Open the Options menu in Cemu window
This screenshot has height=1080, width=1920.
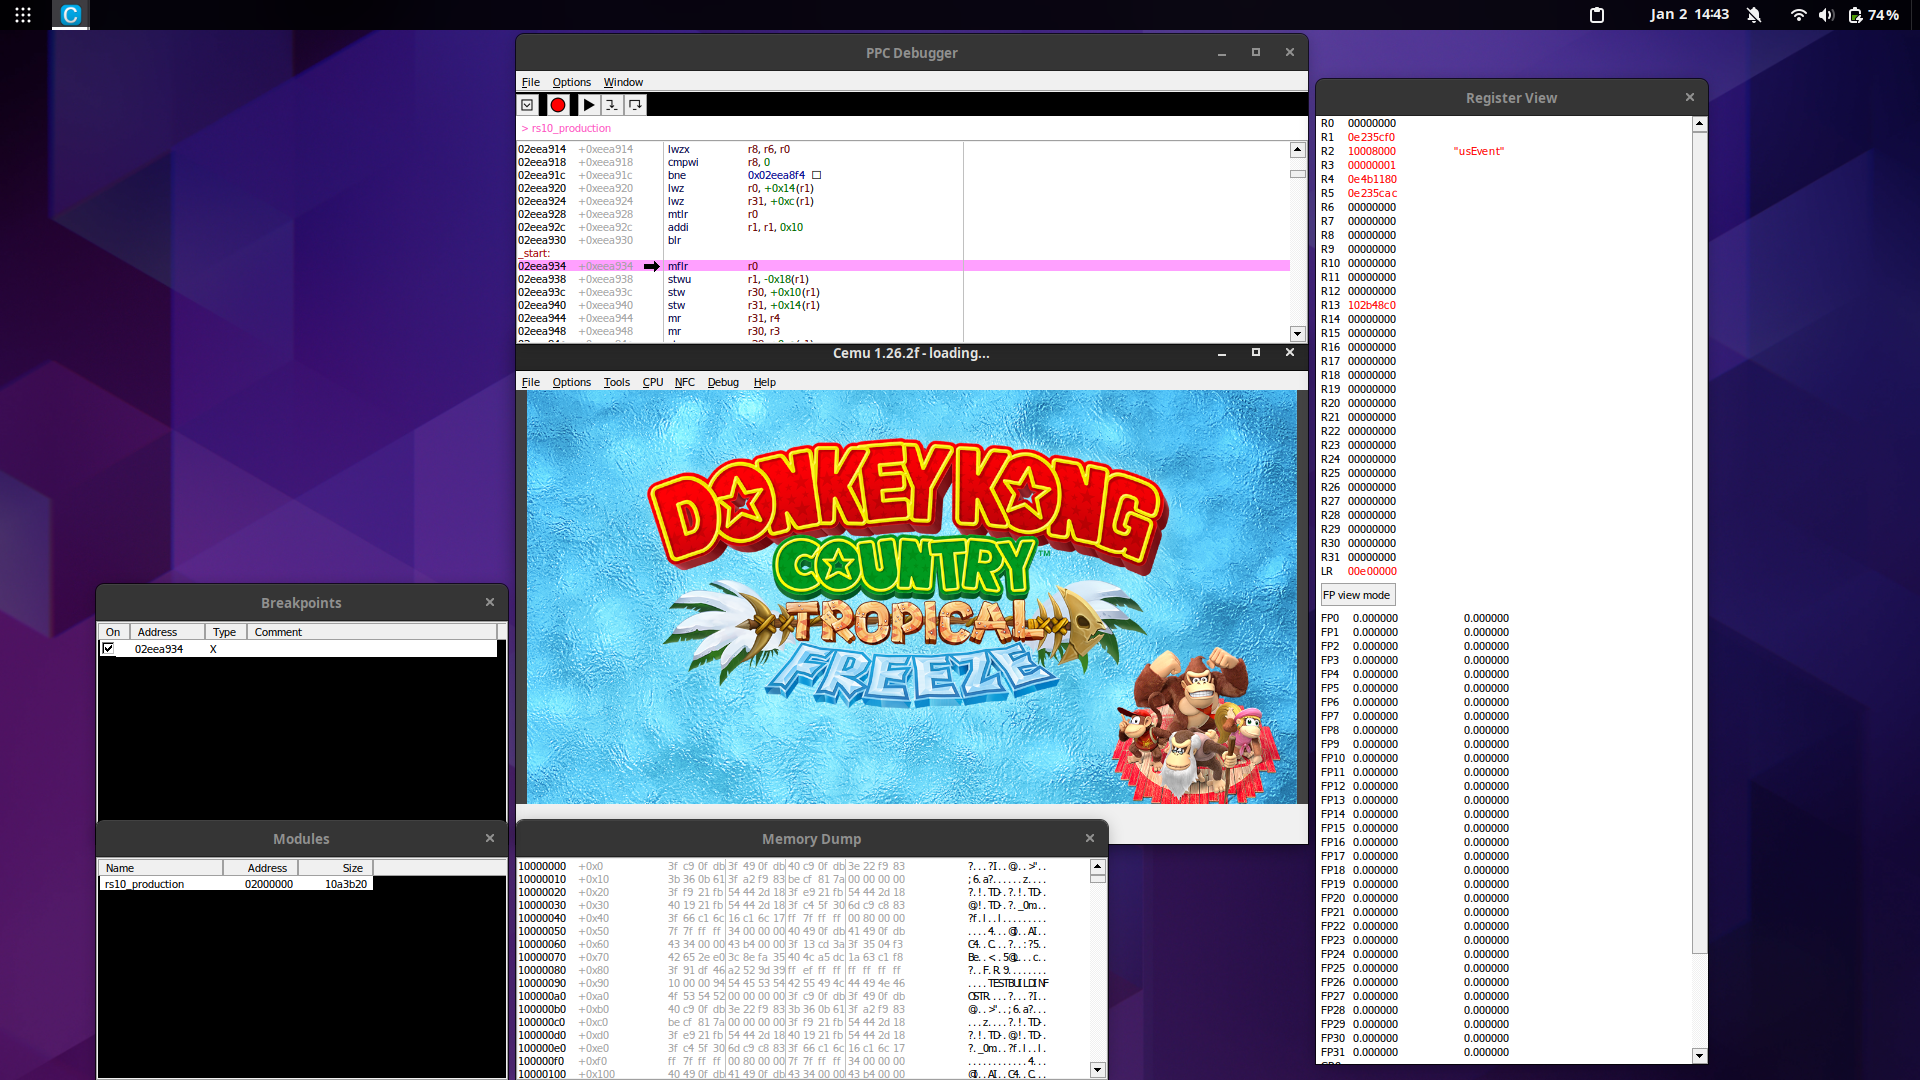point(572,382)
